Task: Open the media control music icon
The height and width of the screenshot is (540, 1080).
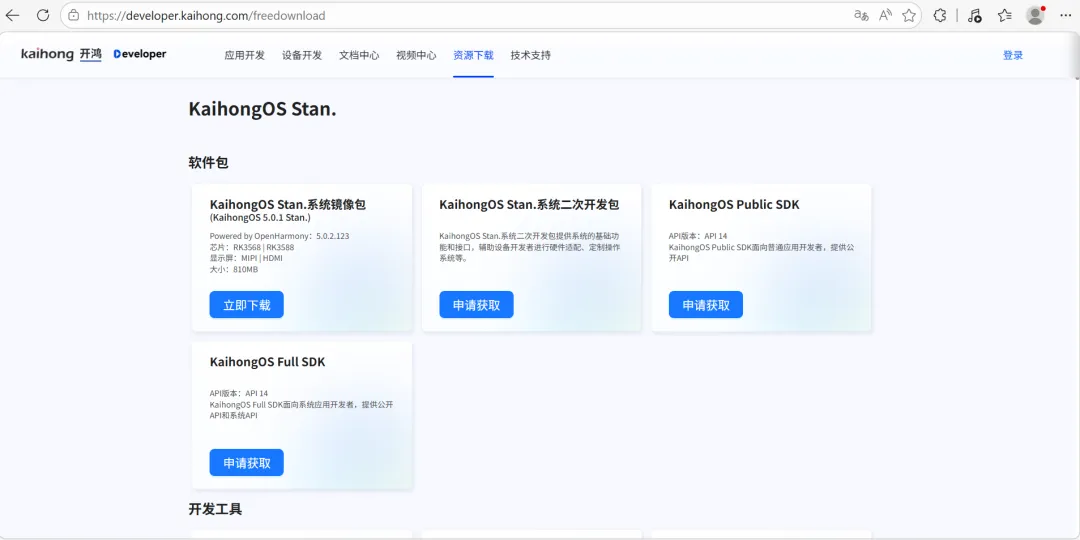Action: tap(974, 15)
